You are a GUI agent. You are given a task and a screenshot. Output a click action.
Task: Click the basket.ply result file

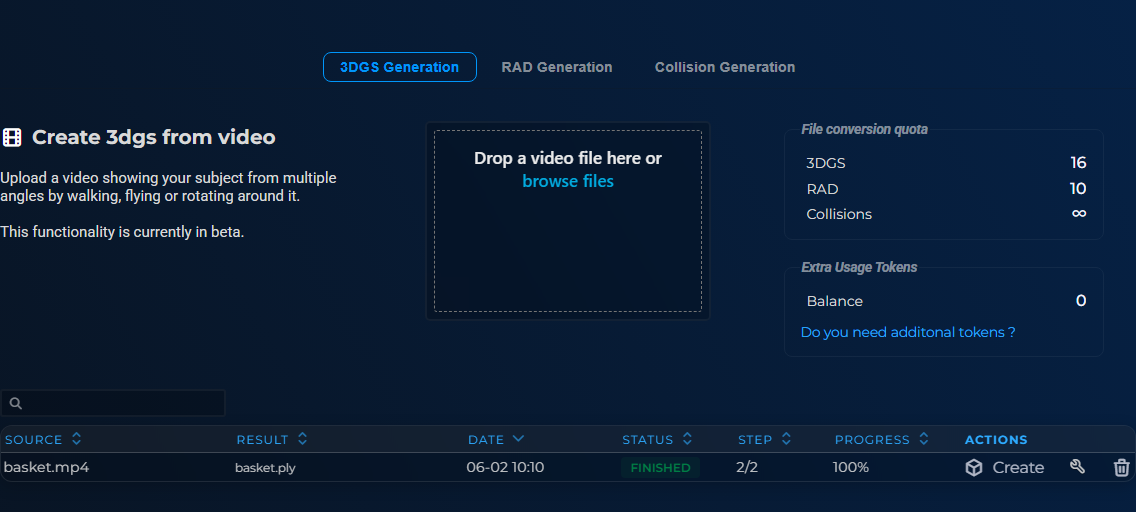pyautogui.click(x=265, y=468)
